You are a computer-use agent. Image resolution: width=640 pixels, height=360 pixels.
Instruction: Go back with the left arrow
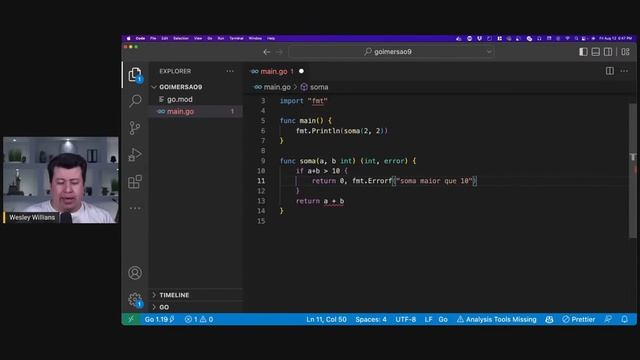pos(267,52)
